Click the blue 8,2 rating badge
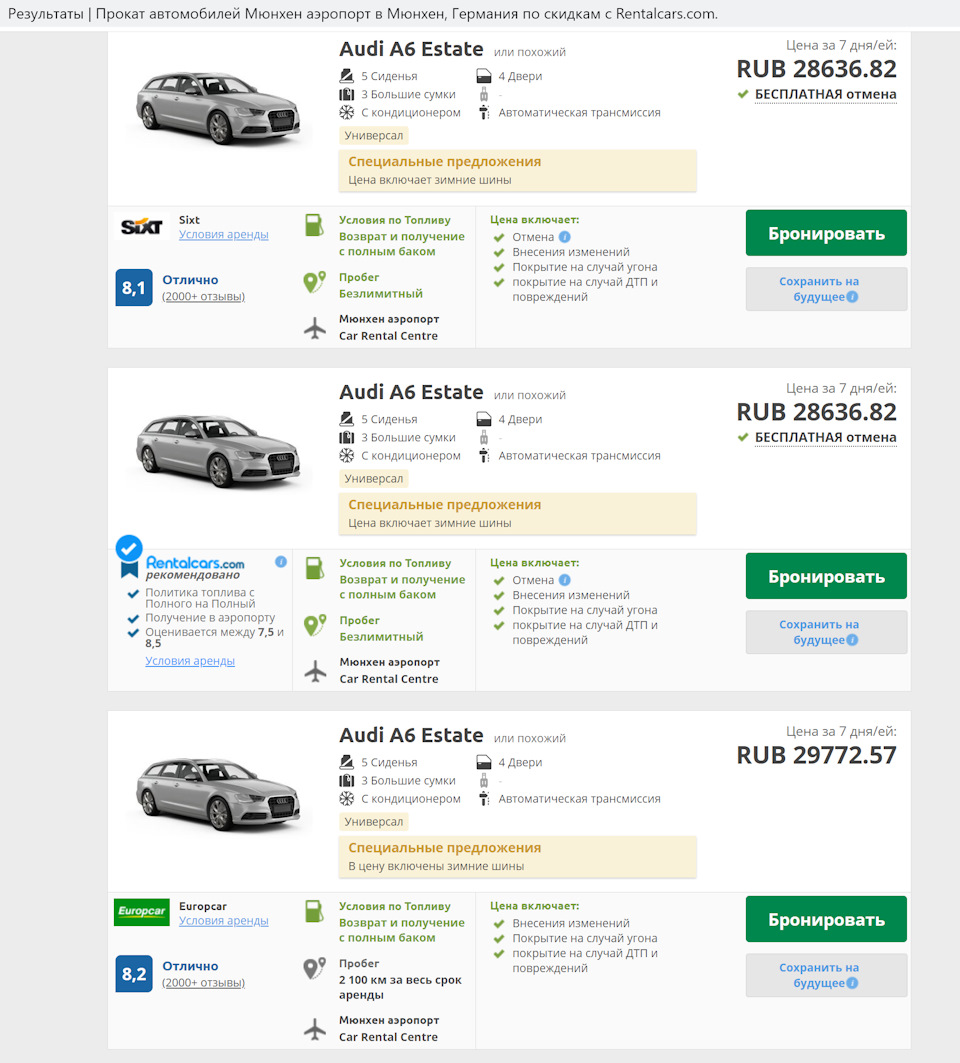960x1063 pixels. coord(133,972)
